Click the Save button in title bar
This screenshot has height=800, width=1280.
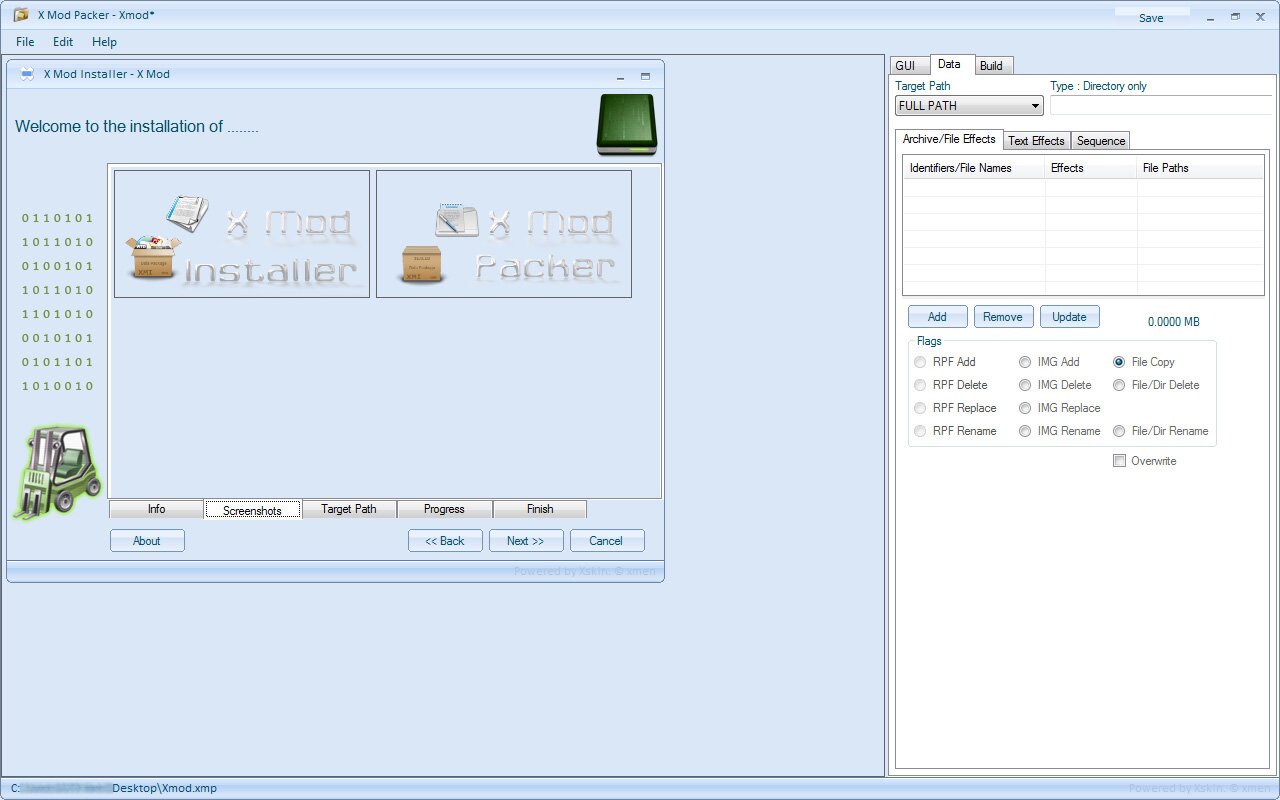pos(1151,18)
